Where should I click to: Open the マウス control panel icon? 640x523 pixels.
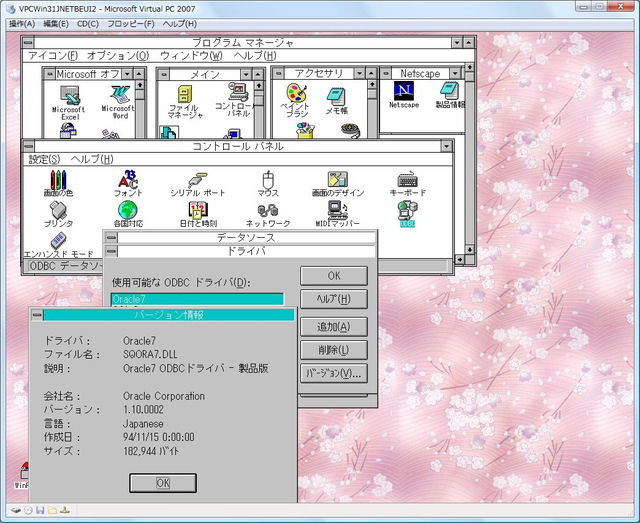pos(268,184)
